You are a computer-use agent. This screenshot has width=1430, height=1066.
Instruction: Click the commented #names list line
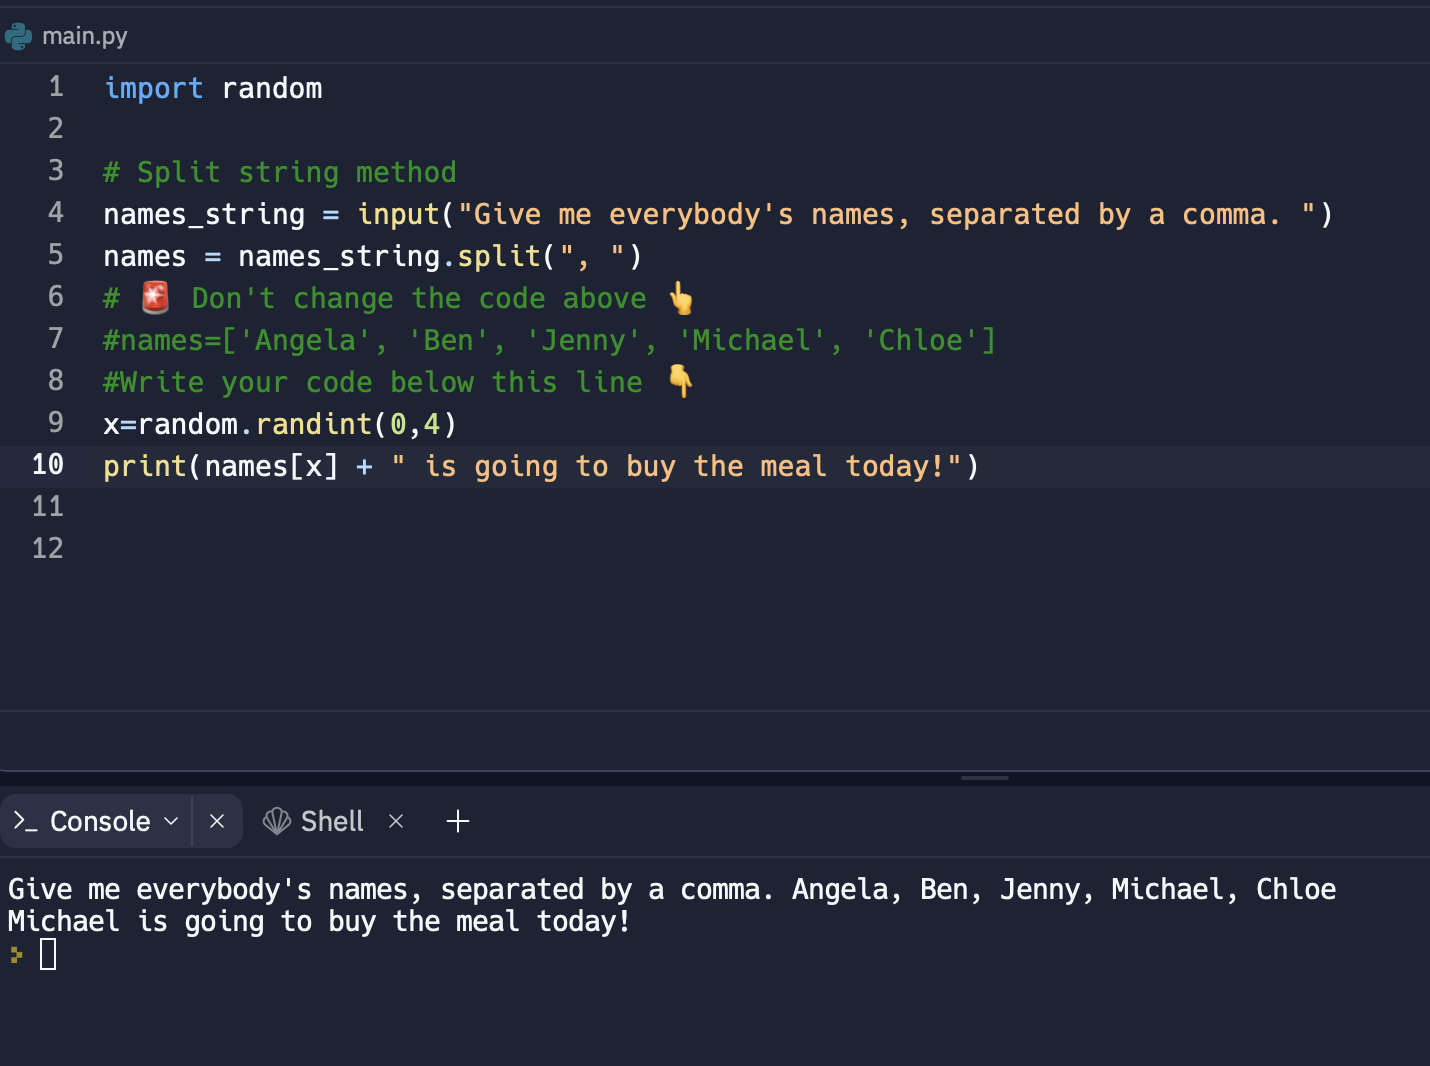click(x=550, y=340)
